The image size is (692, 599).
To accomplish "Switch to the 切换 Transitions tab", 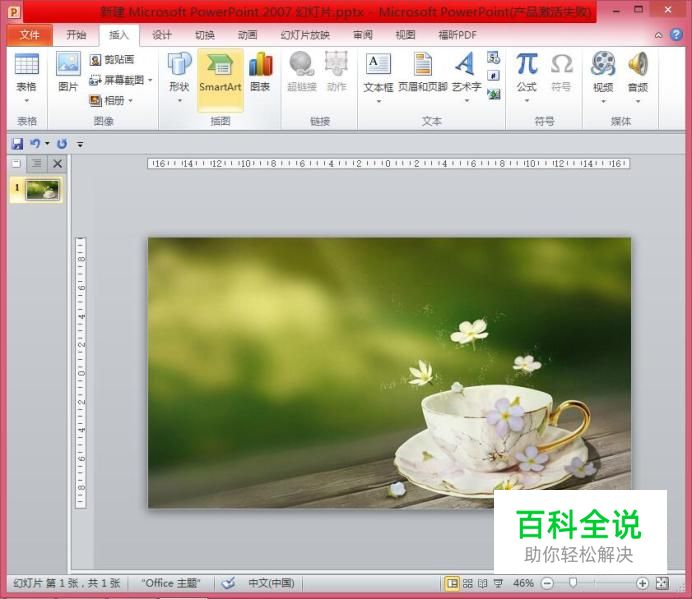I will 204,35.
